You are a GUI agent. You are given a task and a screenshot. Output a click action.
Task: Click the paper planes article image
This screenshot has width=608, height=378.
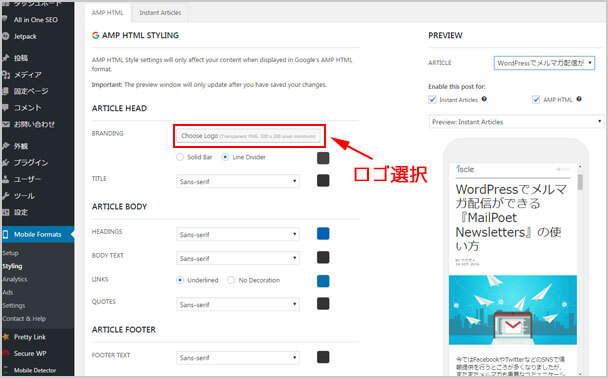pyautogui.click(x=513, y=310)
